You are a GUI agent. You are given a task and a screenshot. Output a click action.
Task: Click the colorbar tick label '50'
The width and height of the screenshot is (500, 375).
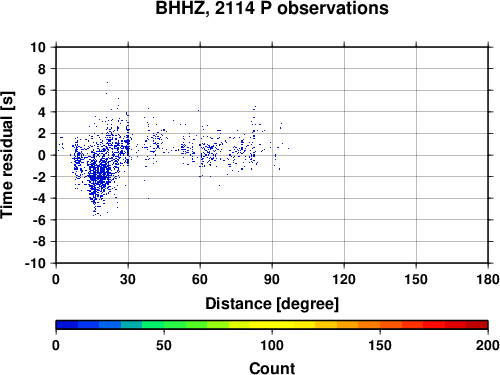(x=164, y=345)
